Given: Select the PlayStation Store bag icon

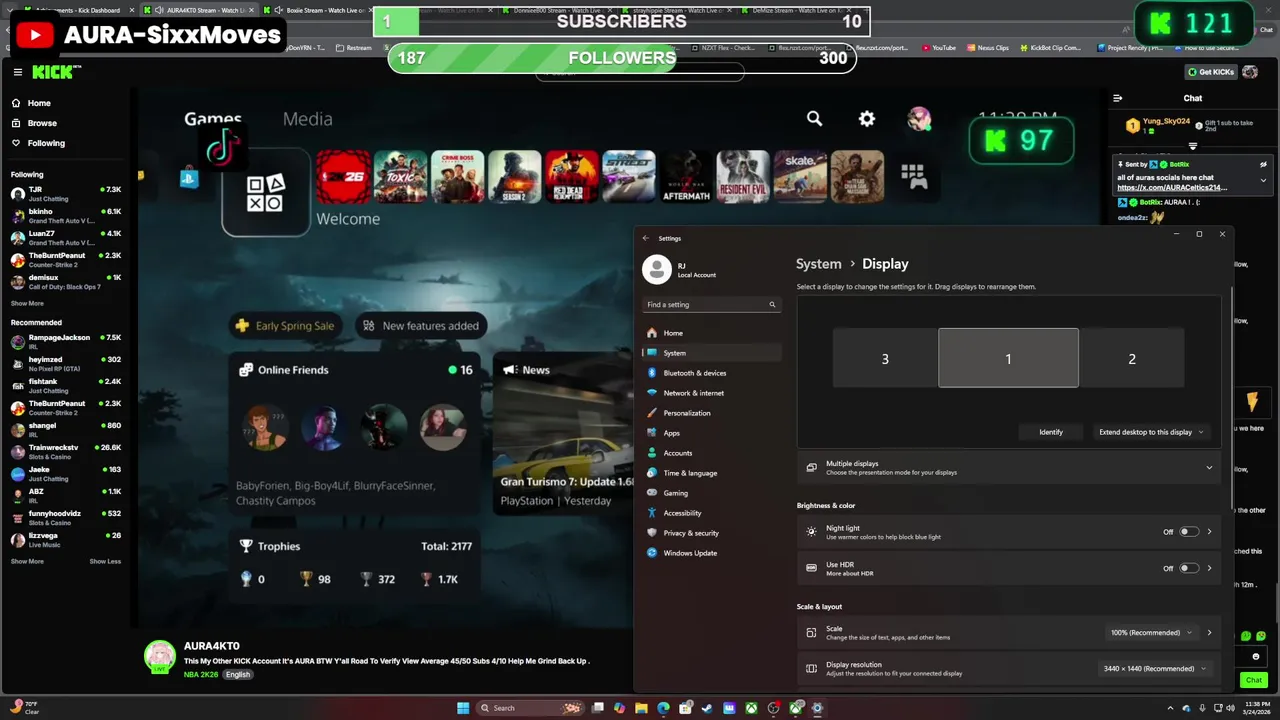Looking at the screenshot, I should click(x=189, y=178).
